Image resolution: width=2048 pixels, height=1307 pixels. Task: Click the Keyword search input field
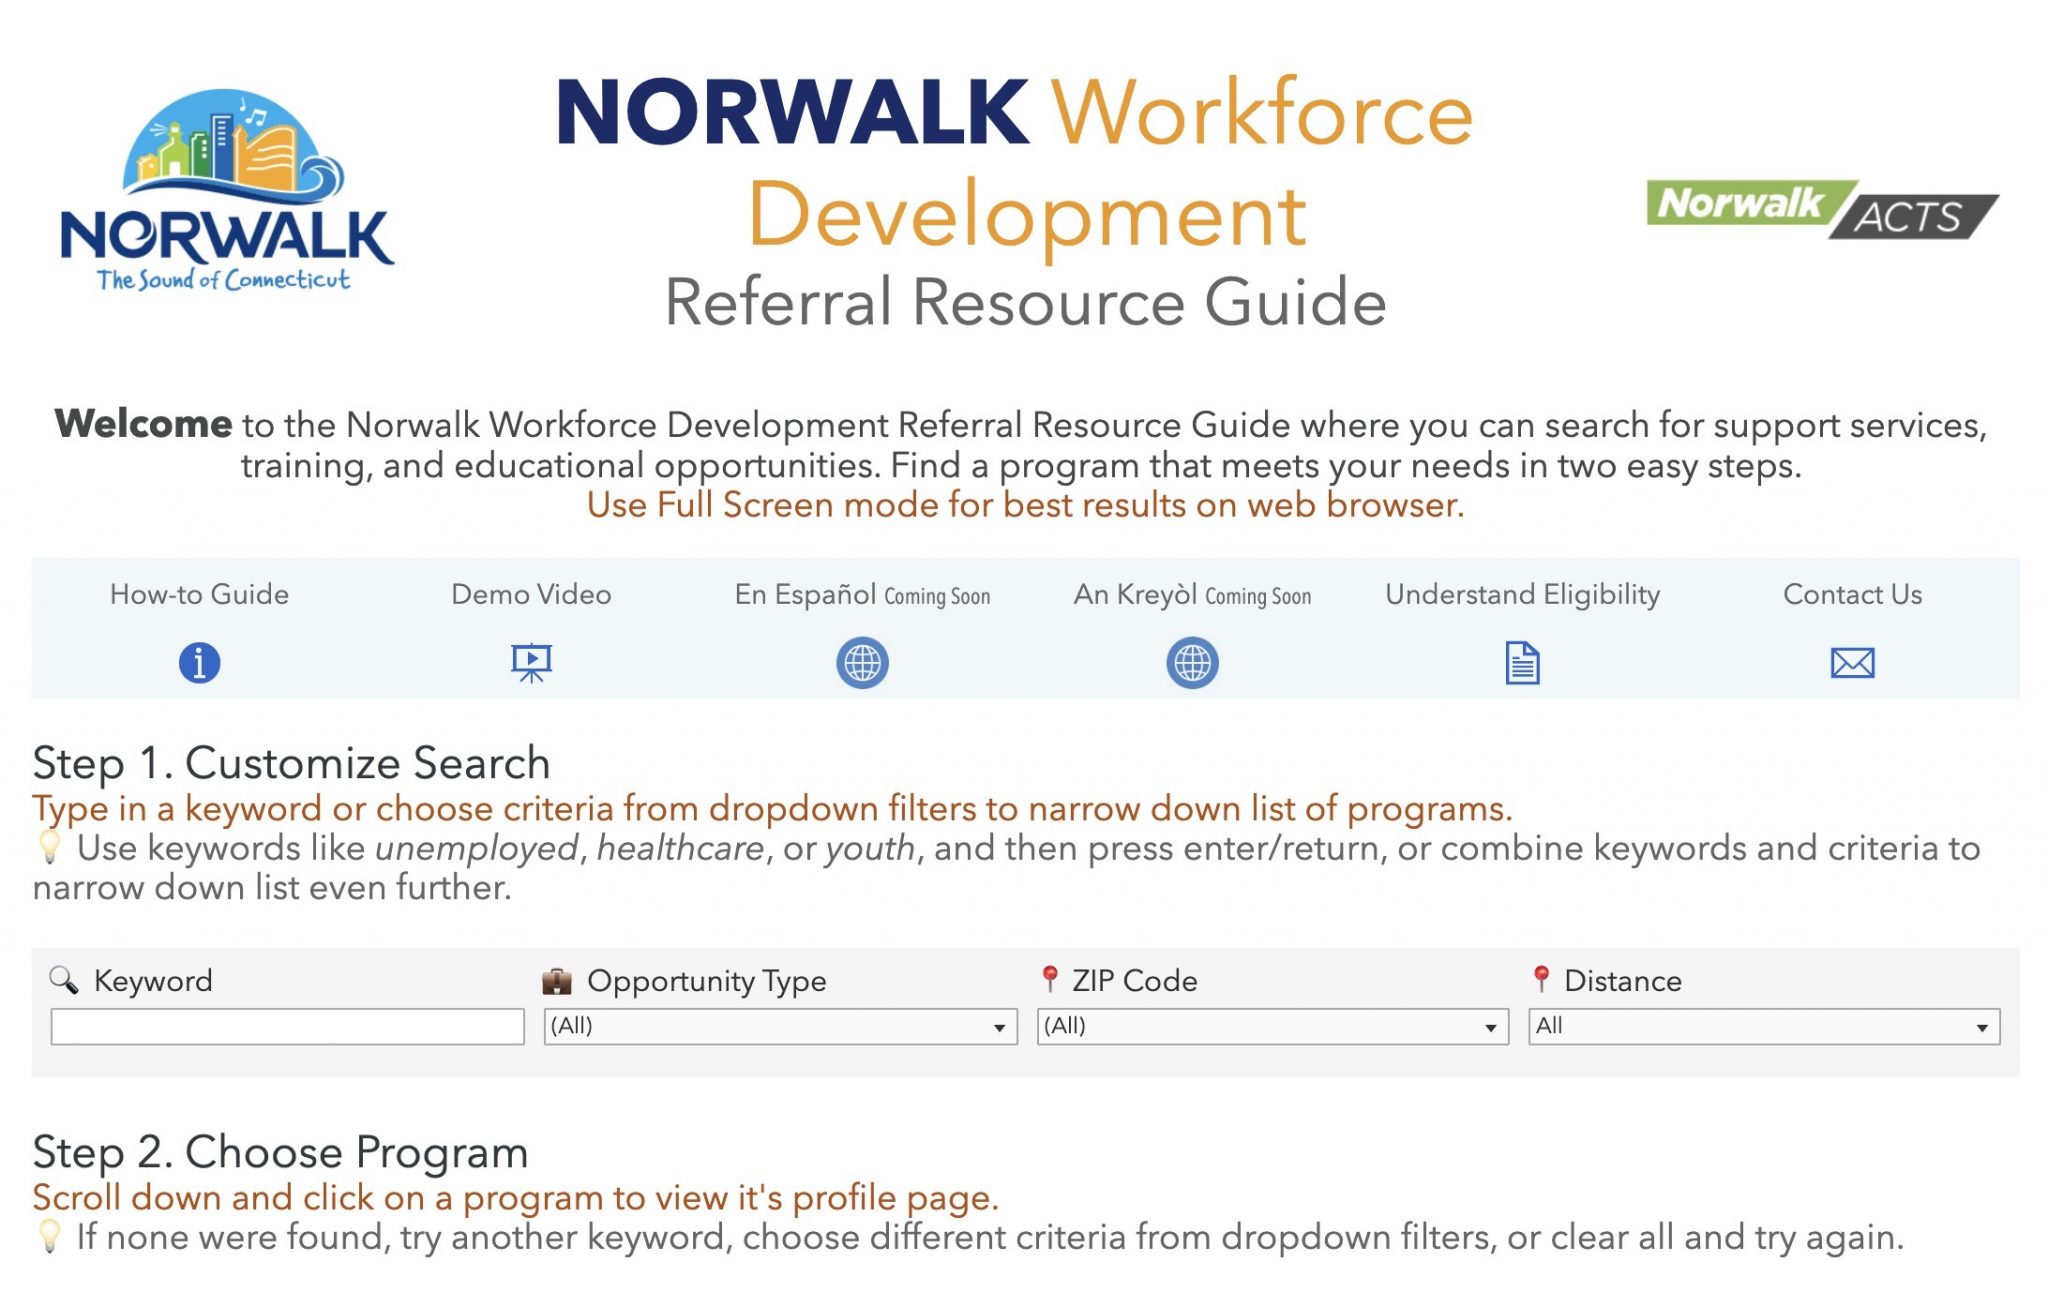tap(287, 1027)
